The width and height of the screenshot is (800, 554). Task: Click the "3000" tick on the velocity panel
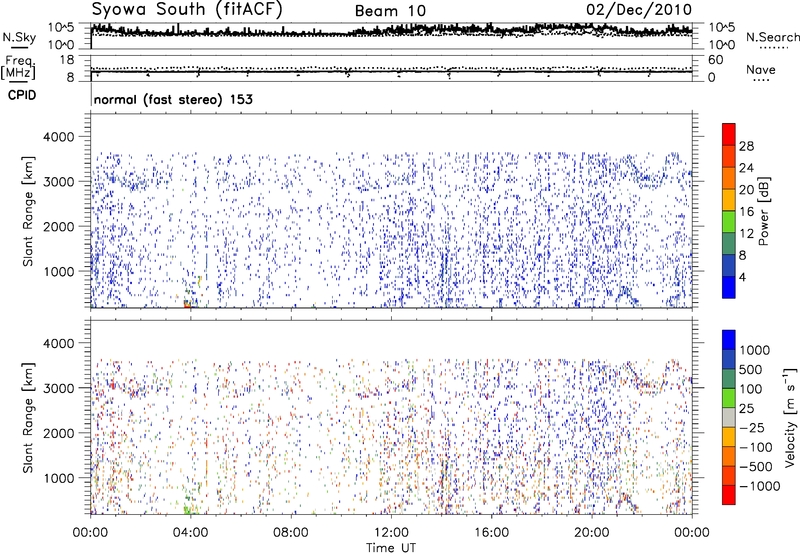click(x=58, y=388)
